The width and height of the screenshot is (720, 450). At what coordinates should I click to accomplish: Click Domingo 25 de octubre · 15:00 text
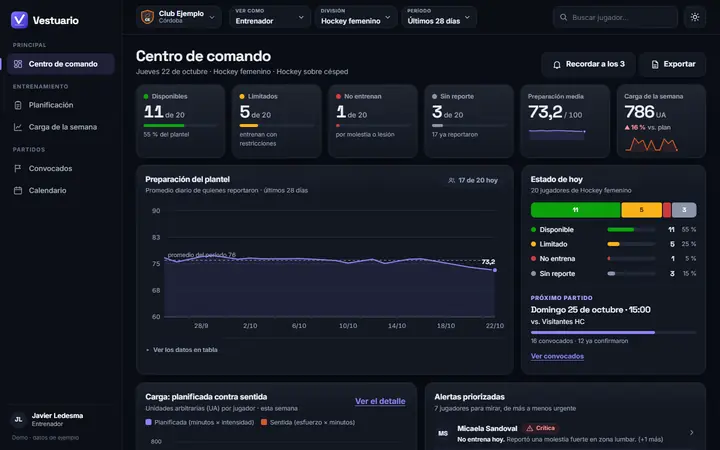click(591, 310)
